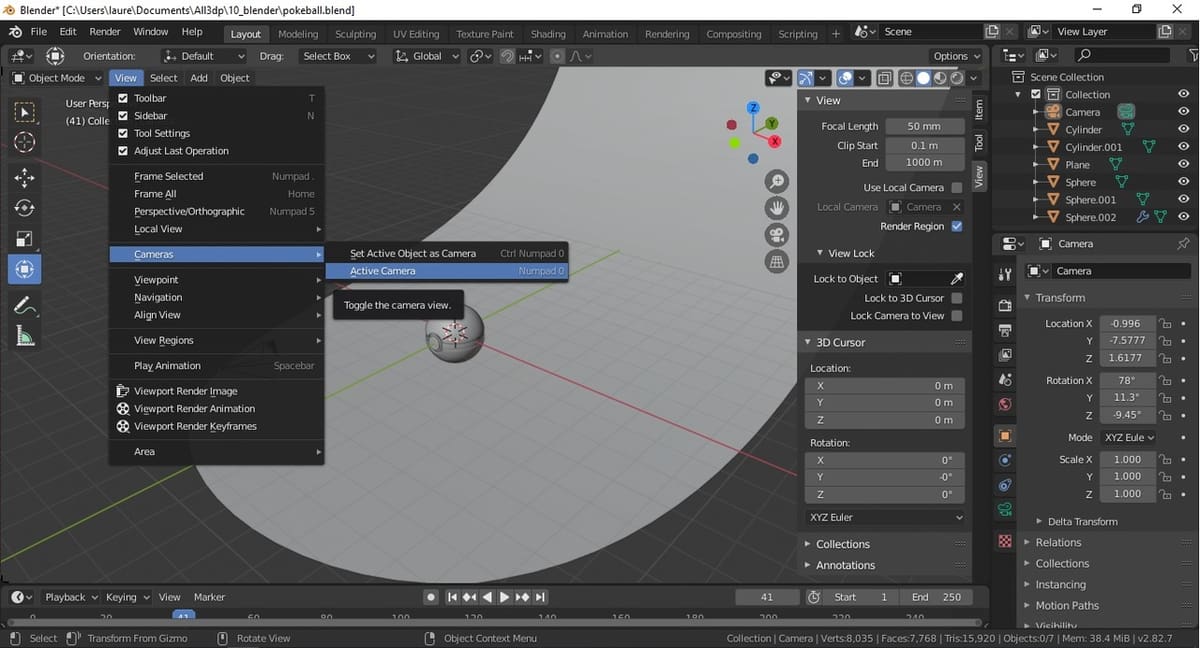This screenshot has height=648, width=1200.
Task: Toggle the Adjust Last Operation checkbox
Action: [123, 151]
